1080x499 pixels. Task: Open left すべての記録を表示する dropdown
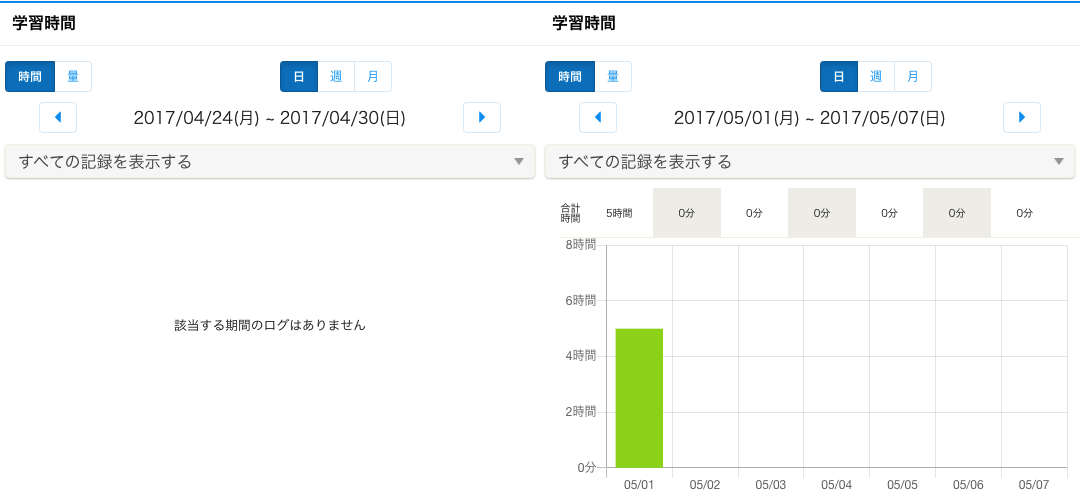(x=270, y=161)
